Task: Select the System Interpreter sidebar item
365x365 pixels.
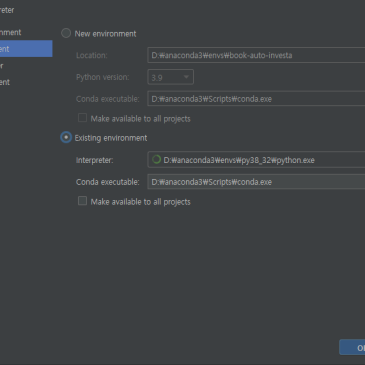Action: pos(2,66)
